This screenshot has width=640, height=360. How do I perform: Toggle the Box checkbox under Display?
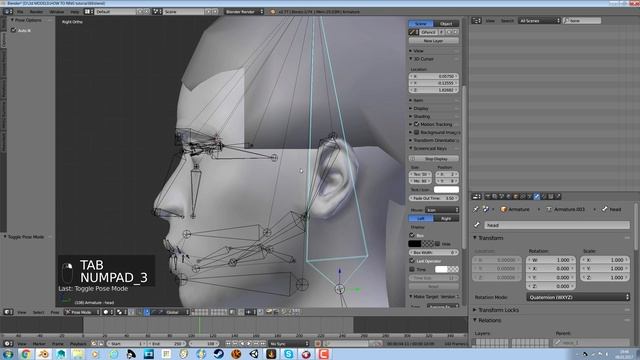[x=412, y=236]
